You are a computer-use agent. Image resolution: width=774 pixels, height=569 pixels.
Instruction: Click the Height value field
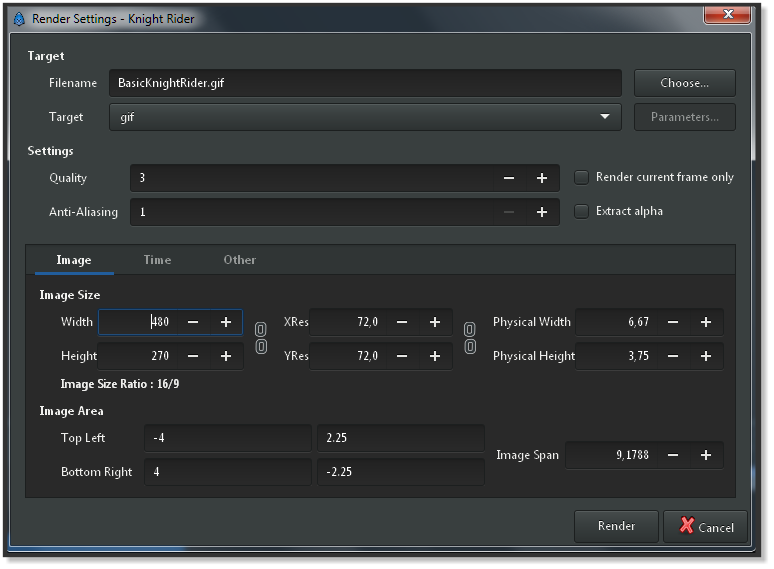tap(138, 356)
